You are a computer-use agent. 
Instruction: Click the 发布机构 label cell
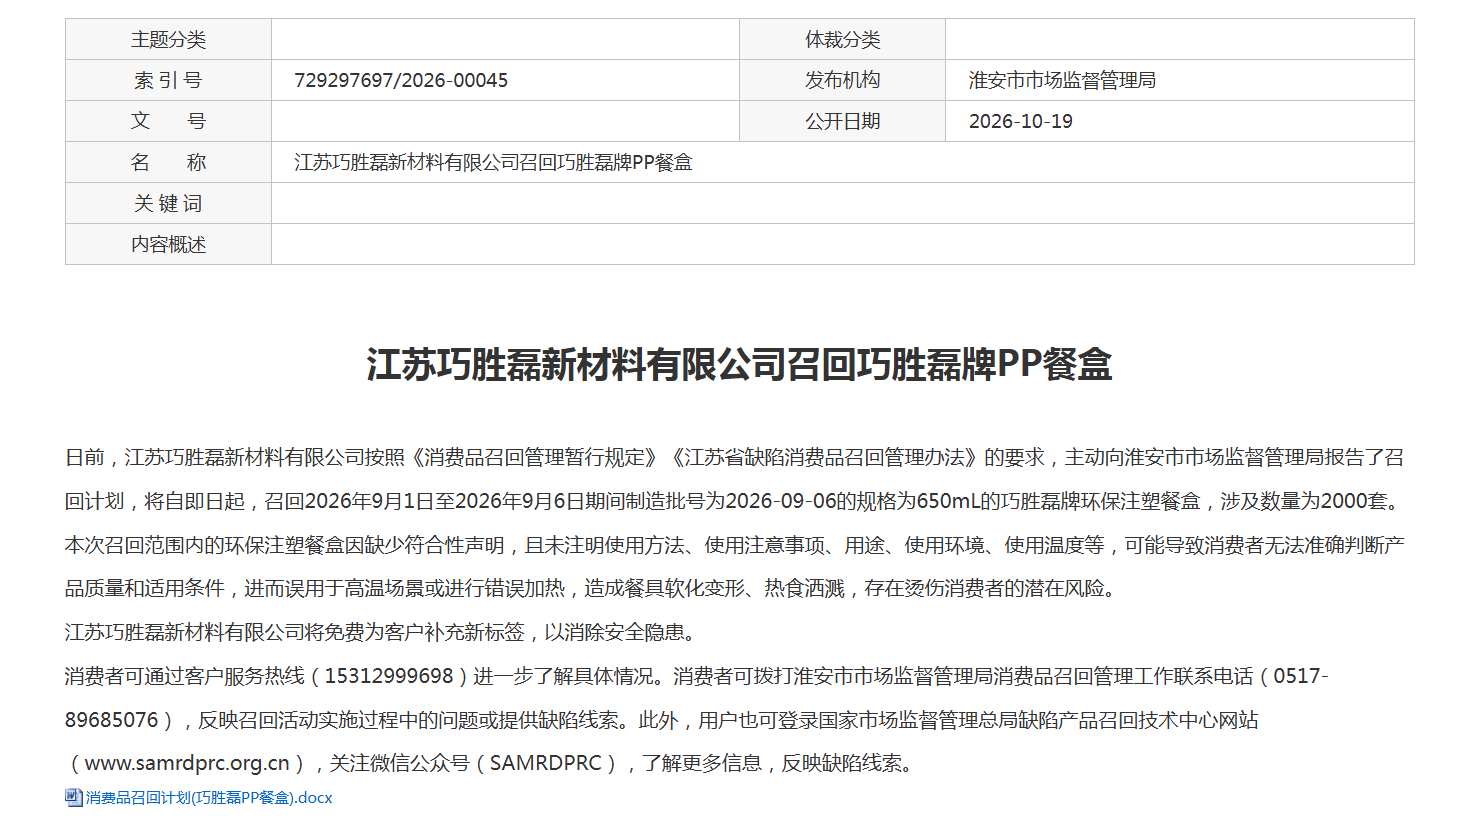pos(843,80)
